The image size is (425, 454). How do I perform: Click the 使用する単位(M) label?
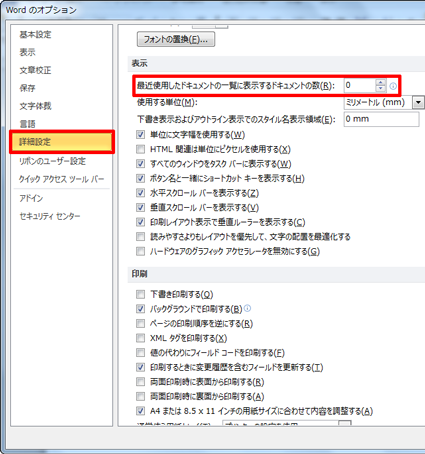tap(167, 102)
